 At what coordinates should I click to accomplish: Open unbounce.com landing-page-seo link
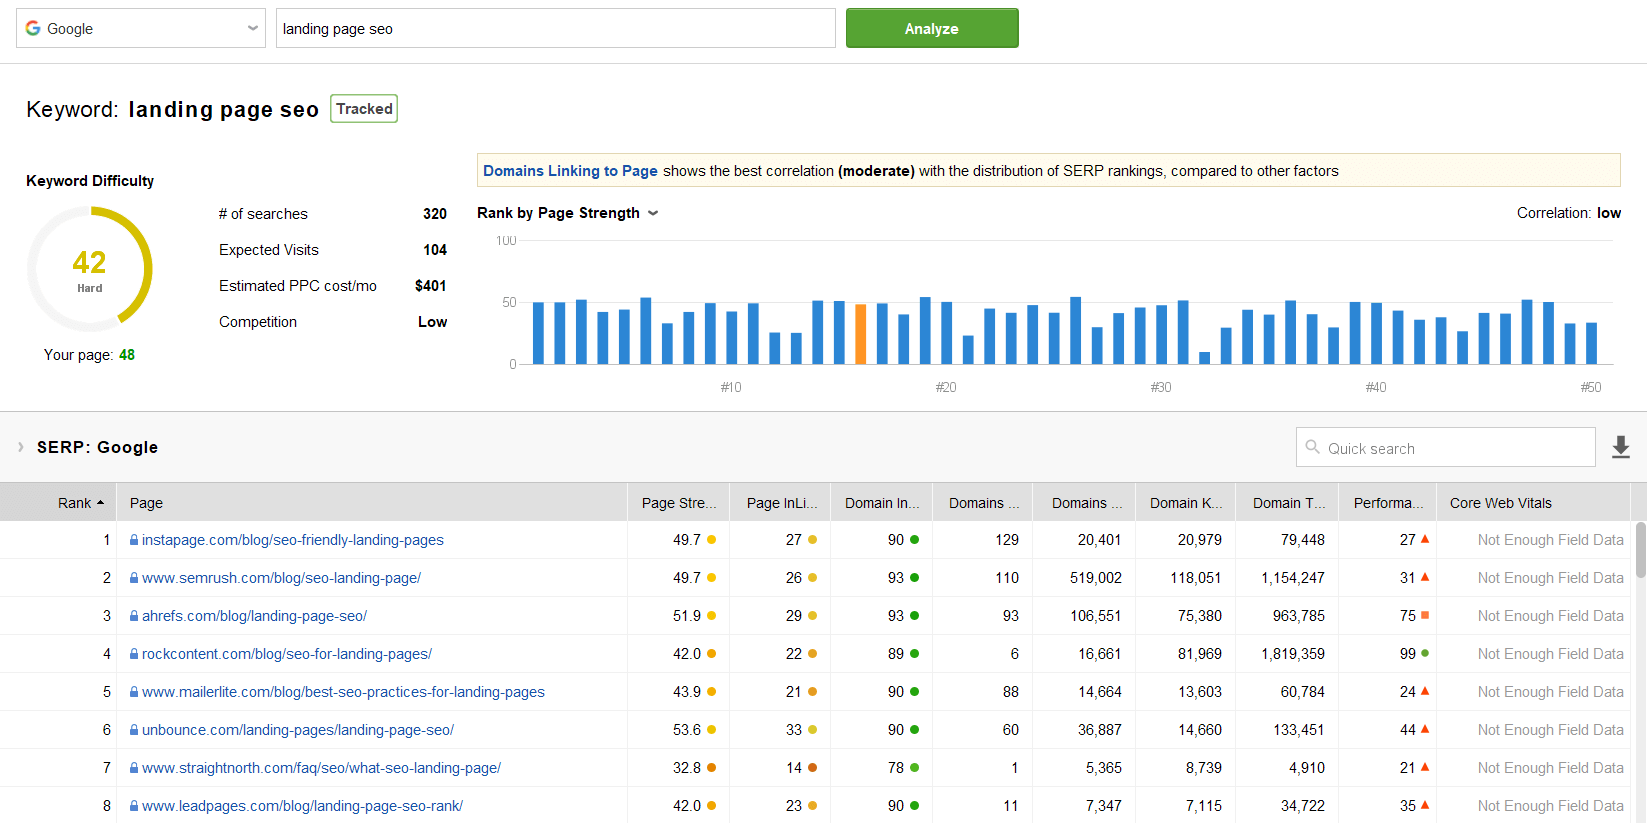tap(298, 730)
